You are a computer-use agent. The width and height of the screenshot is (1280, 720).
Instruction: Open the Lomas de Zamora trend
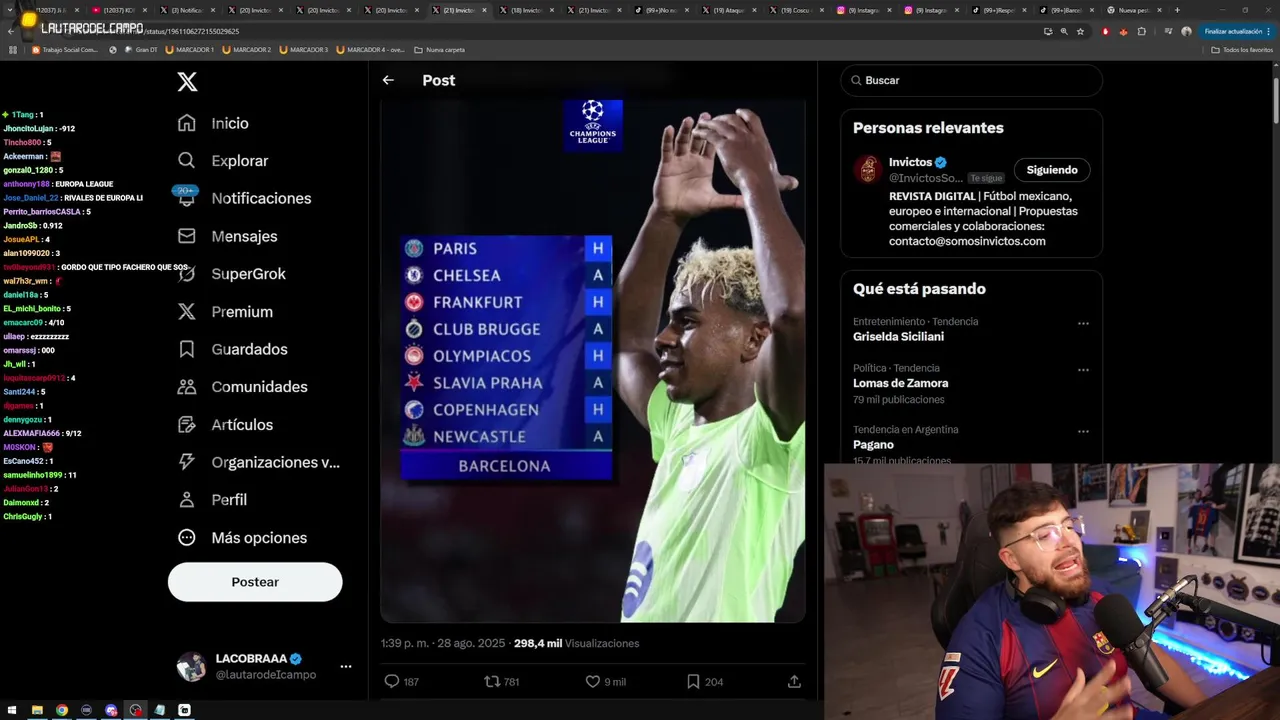(900, 383)
